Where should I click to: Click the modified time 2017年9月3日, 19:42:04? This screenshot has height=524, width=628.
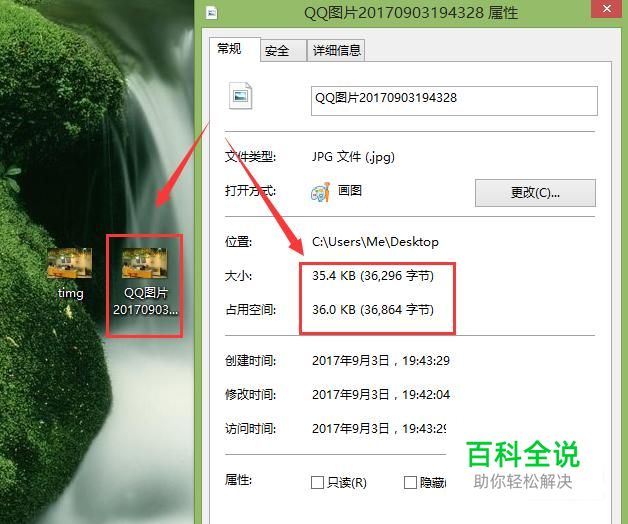381,395
